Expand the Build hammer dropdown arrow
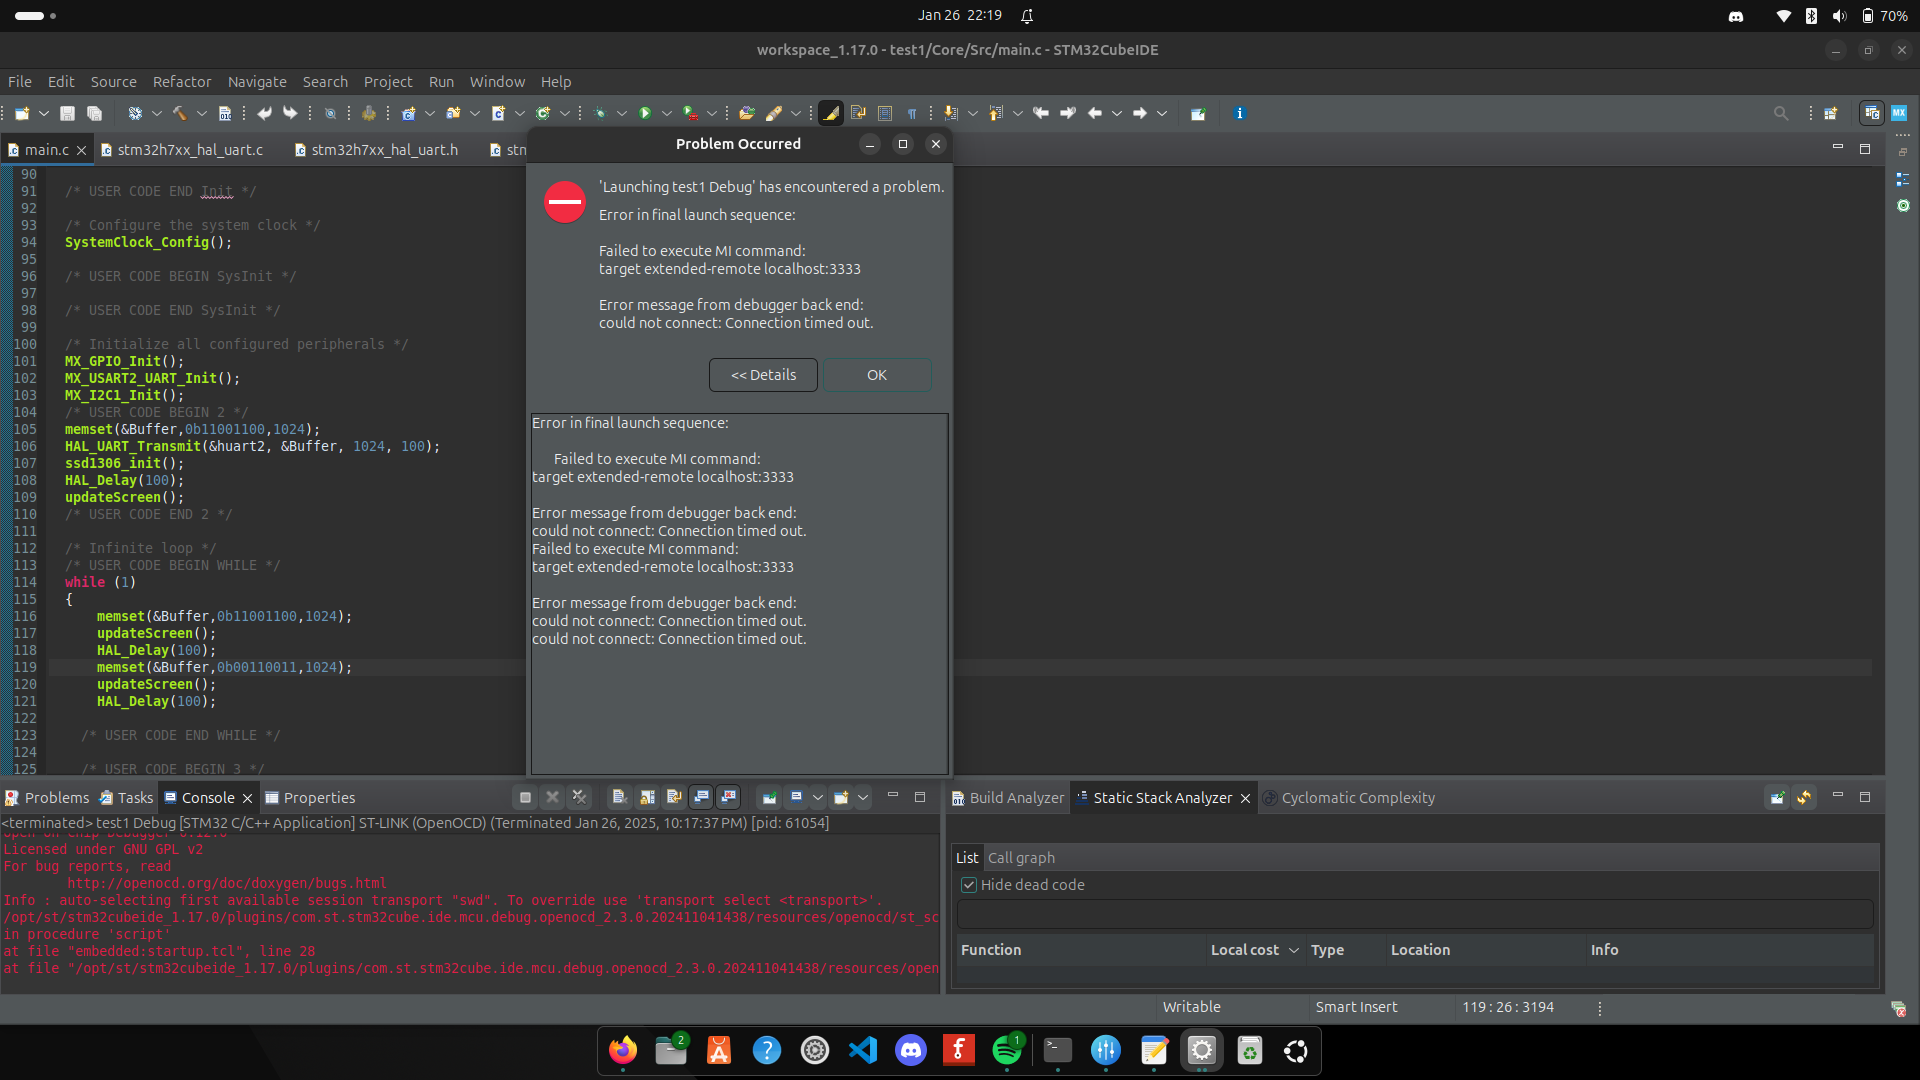The width and height of the screenshot is (1920, 1080). coord(201,113)
